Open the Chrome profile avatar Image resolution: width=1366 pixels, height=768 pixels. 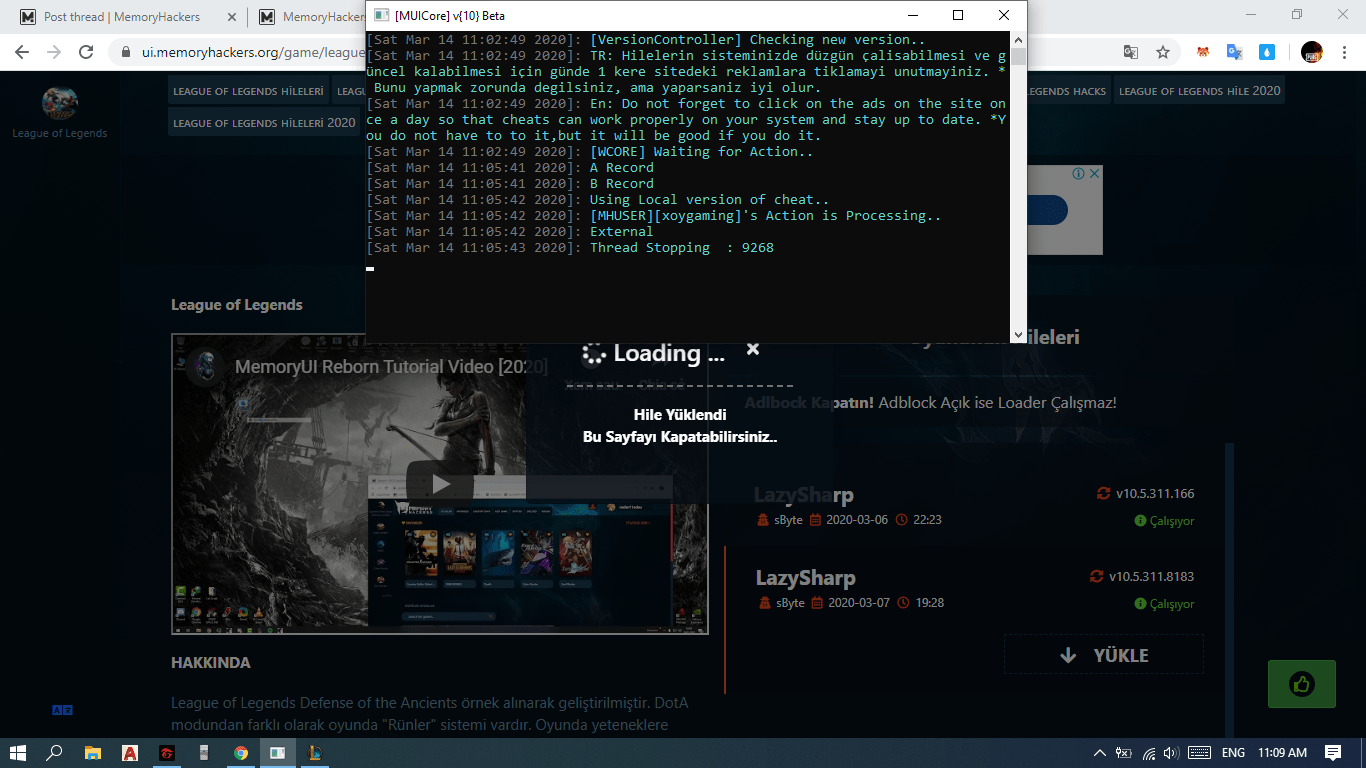(1312, 52)
